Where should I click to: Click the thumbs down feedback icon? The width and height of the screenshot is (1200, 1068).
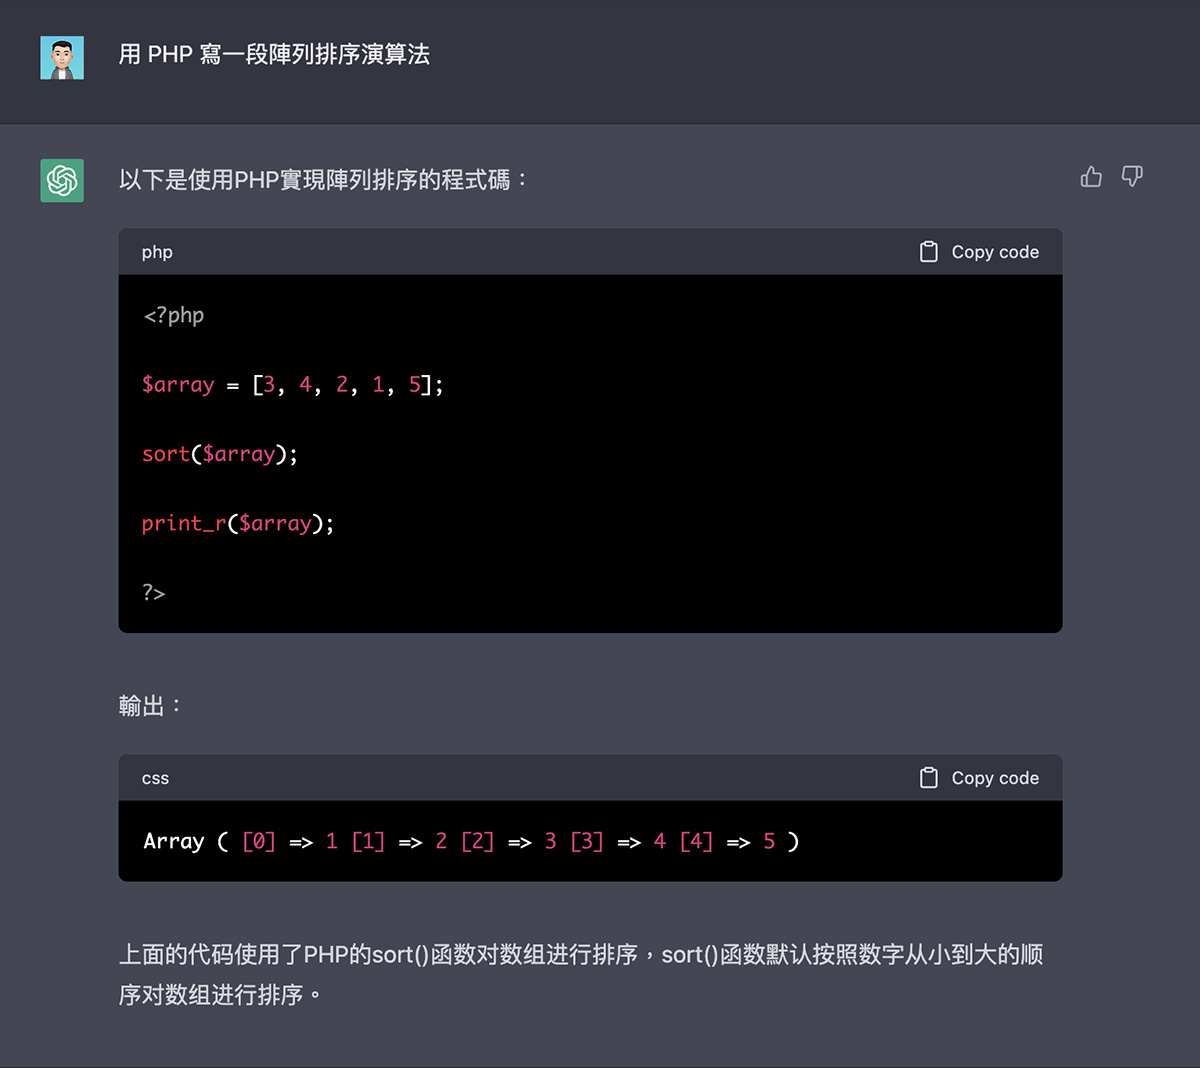pos(1132,177)
